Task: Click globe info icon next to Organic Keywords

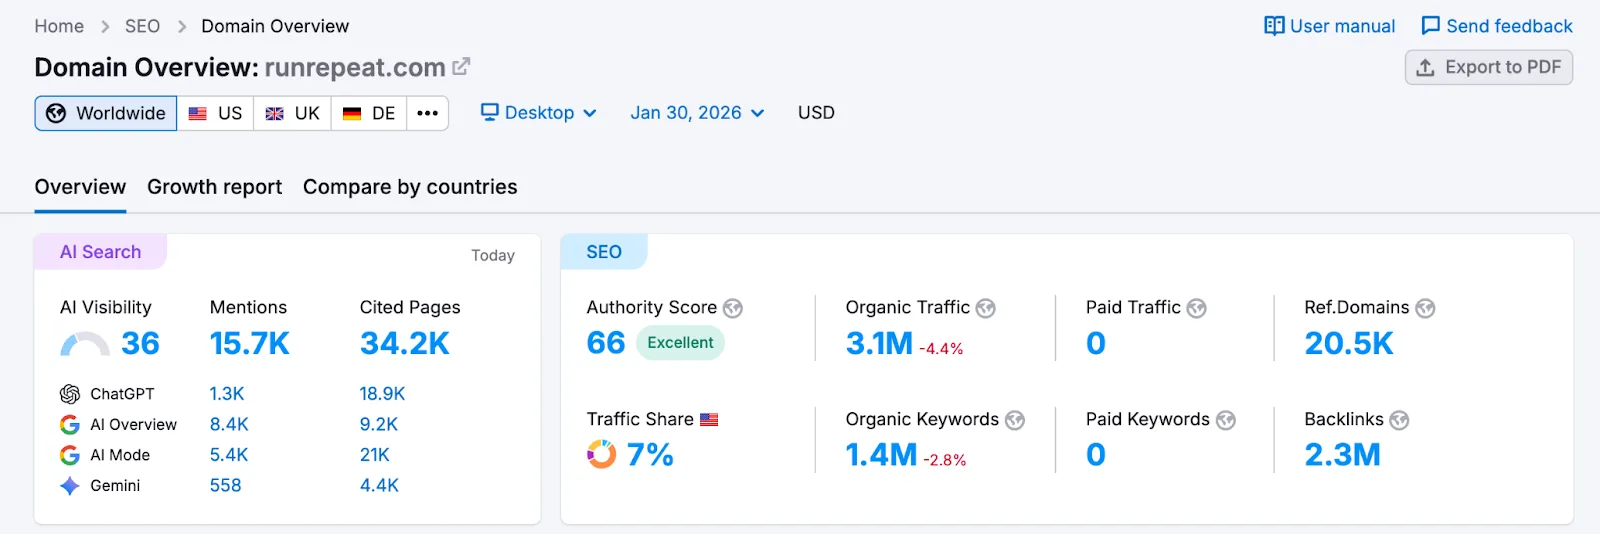Action: tap(1015, 420)
